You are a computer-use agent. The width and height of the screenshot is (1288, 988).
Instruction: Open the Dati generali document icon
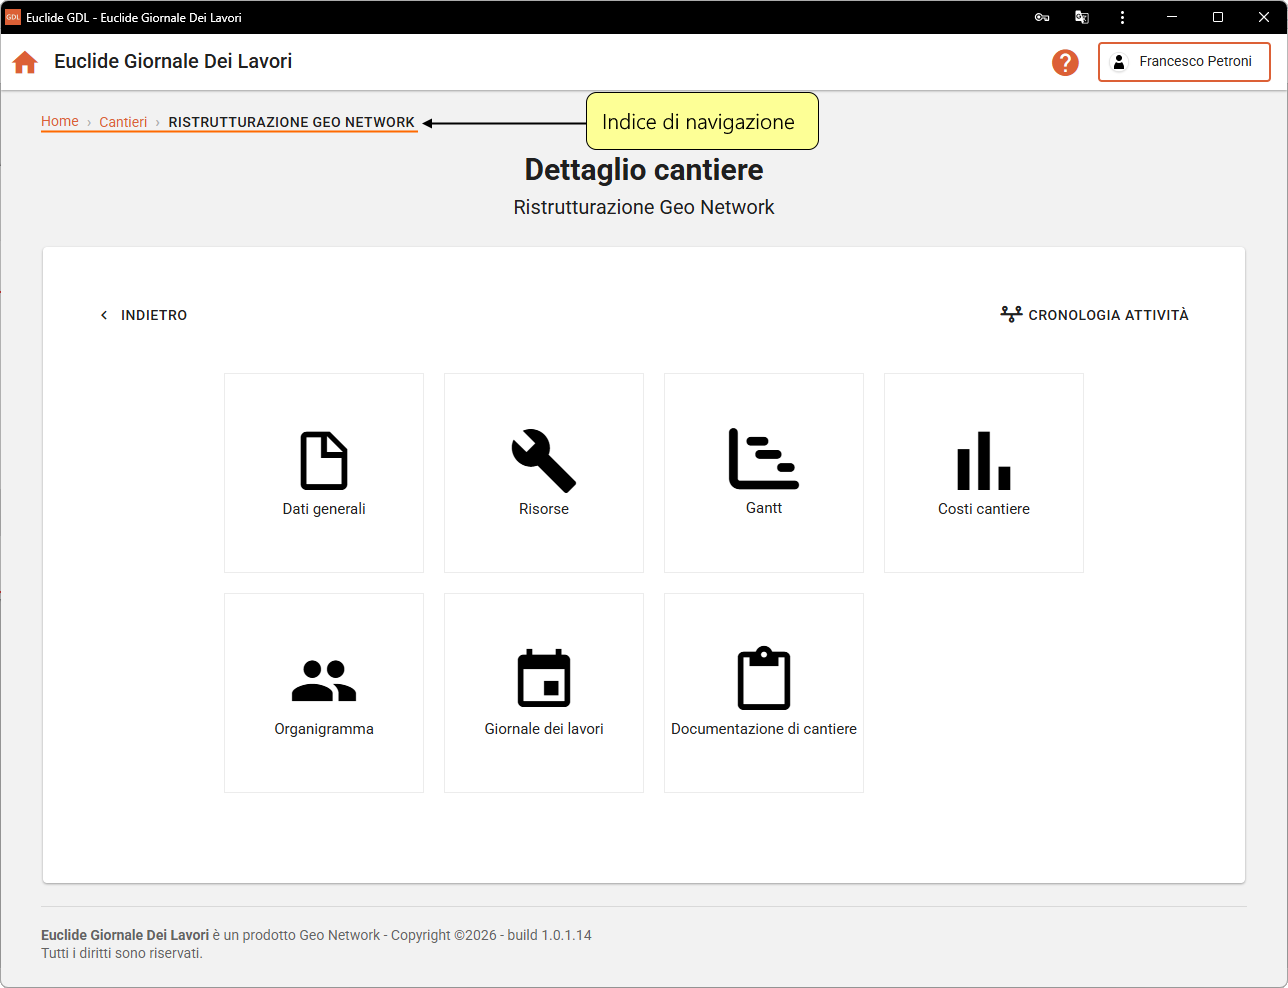point(324,461)
